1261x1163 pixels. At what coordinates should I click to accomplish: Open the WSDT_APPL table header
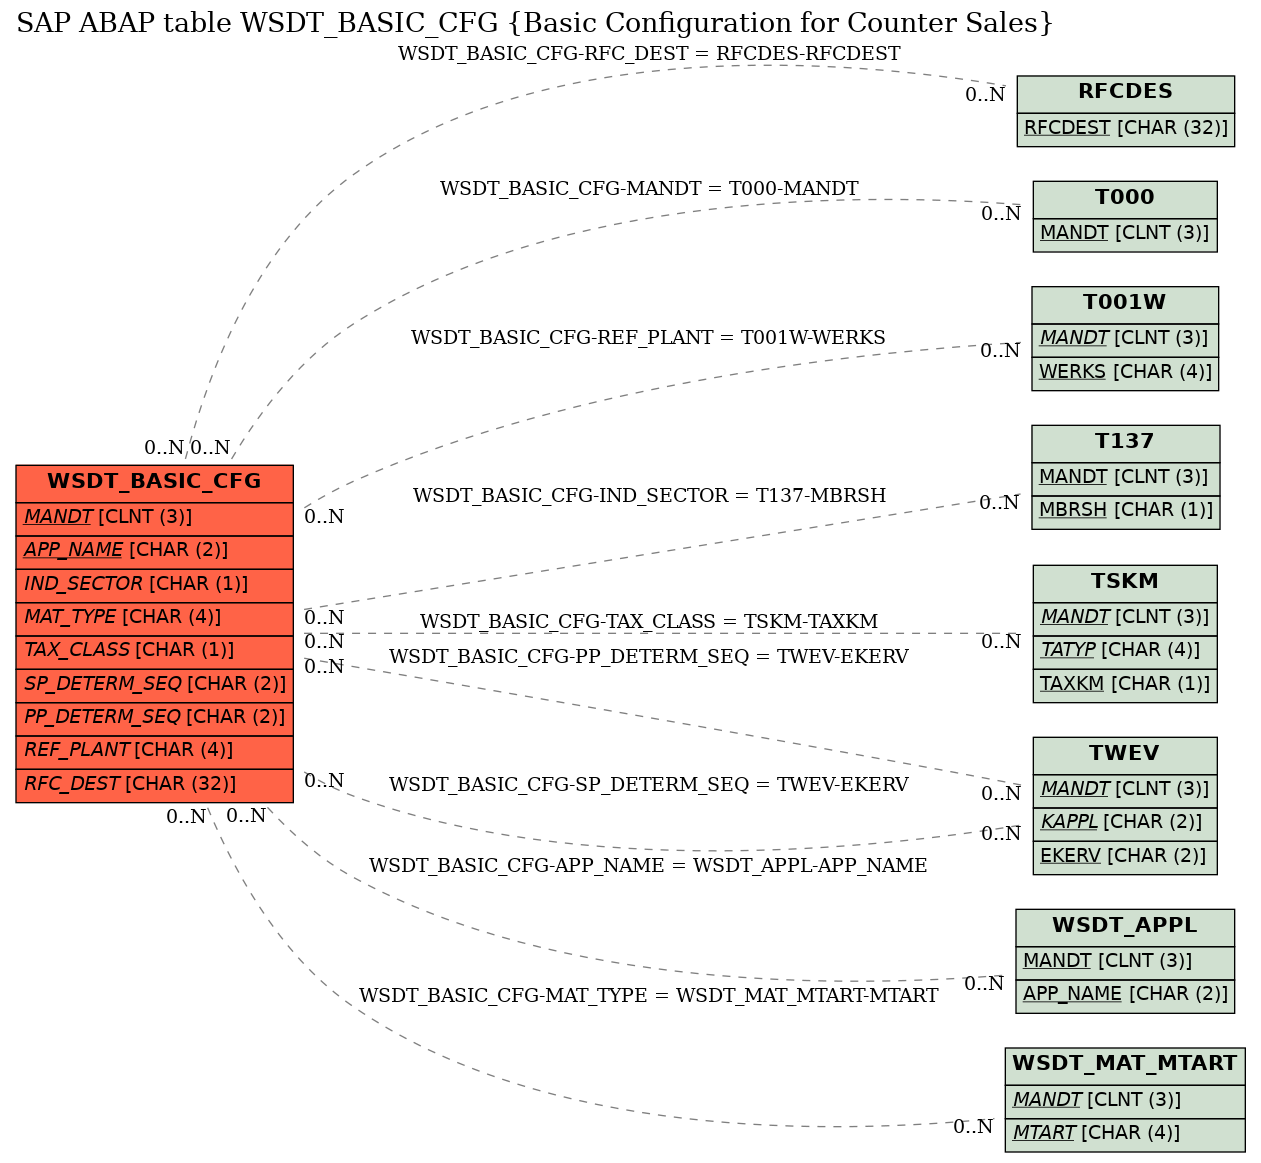click(x=1125, y=927)
